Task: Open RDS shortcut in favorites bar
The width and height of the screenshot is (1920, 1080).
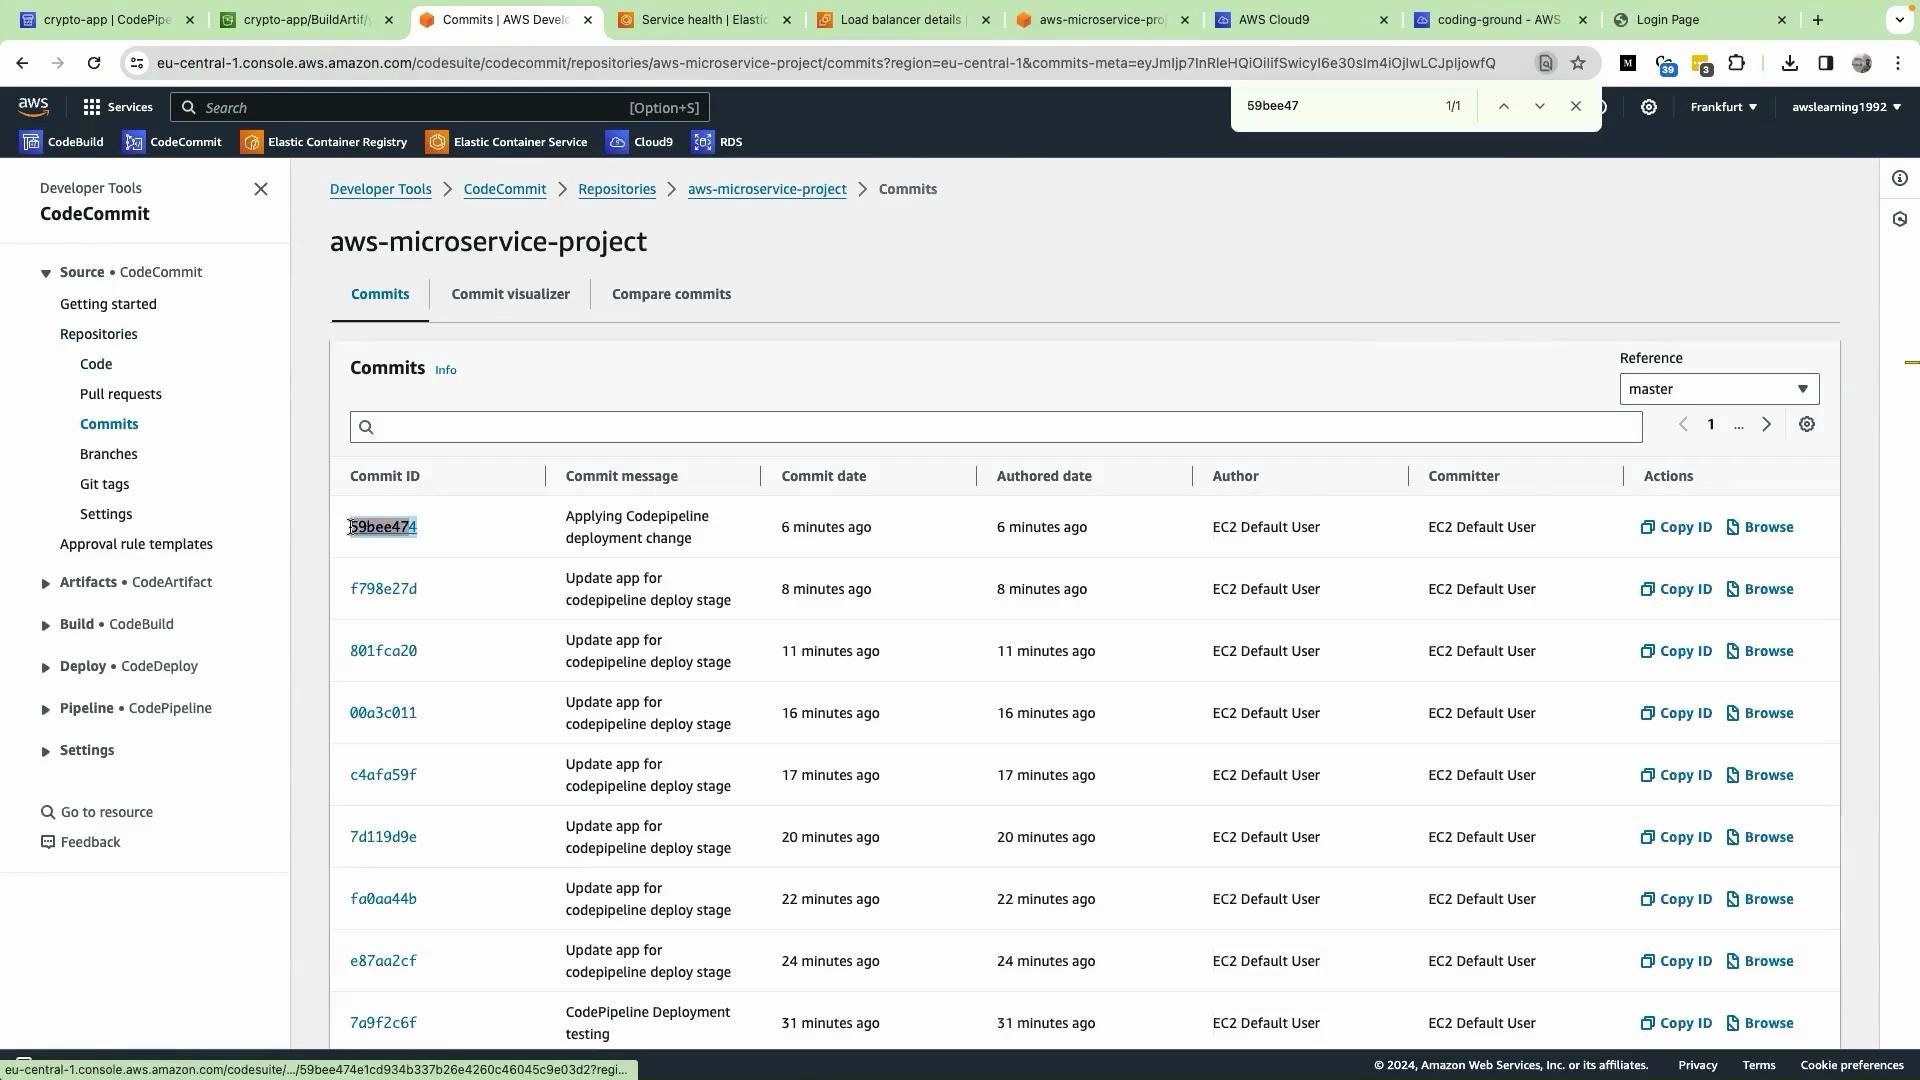Action: [717, 142]
